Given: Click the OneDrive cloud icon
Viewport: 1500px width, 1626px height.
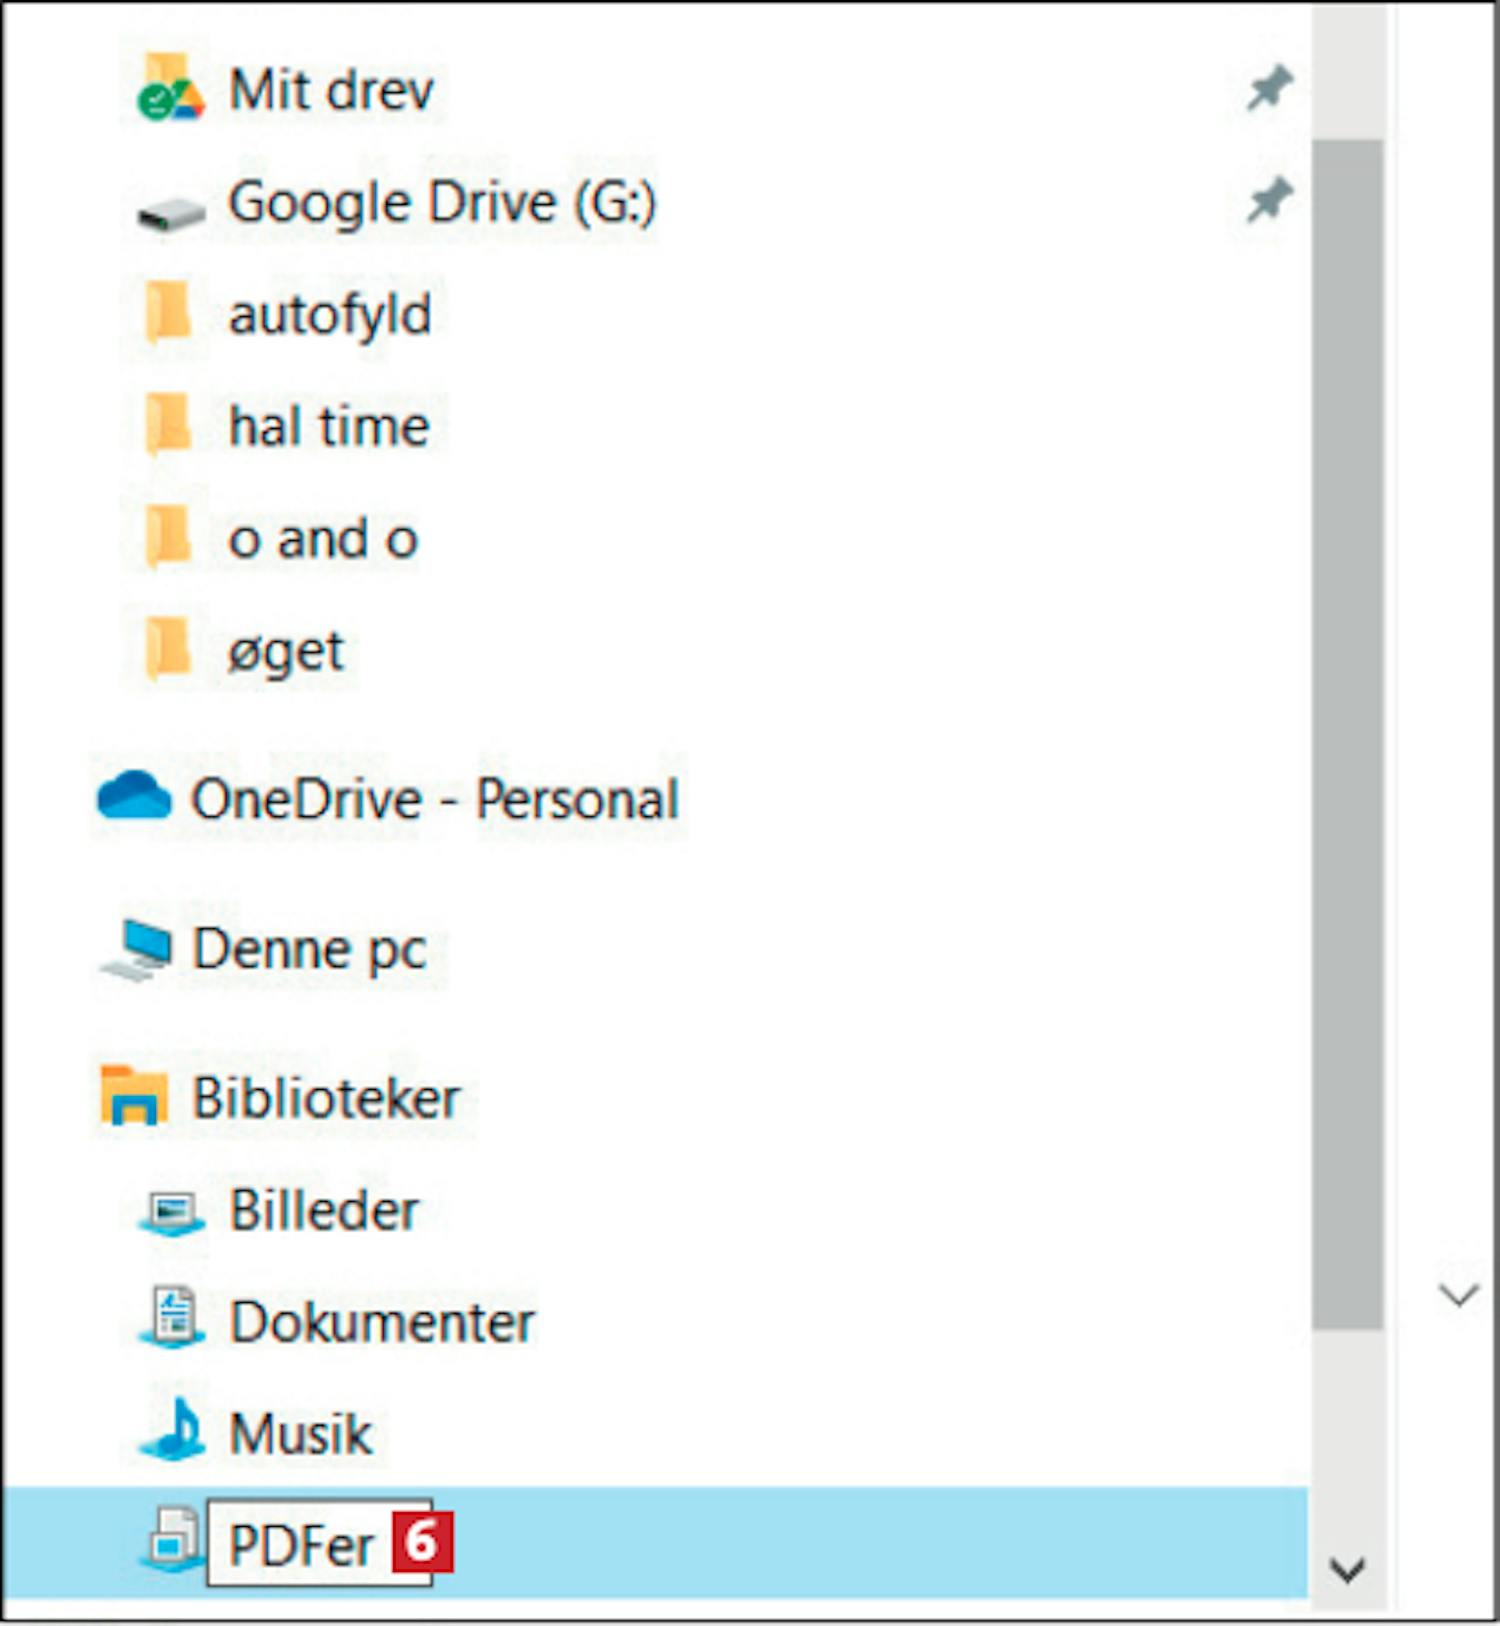Looking at the screenshot, I should [x=134, y=798].
